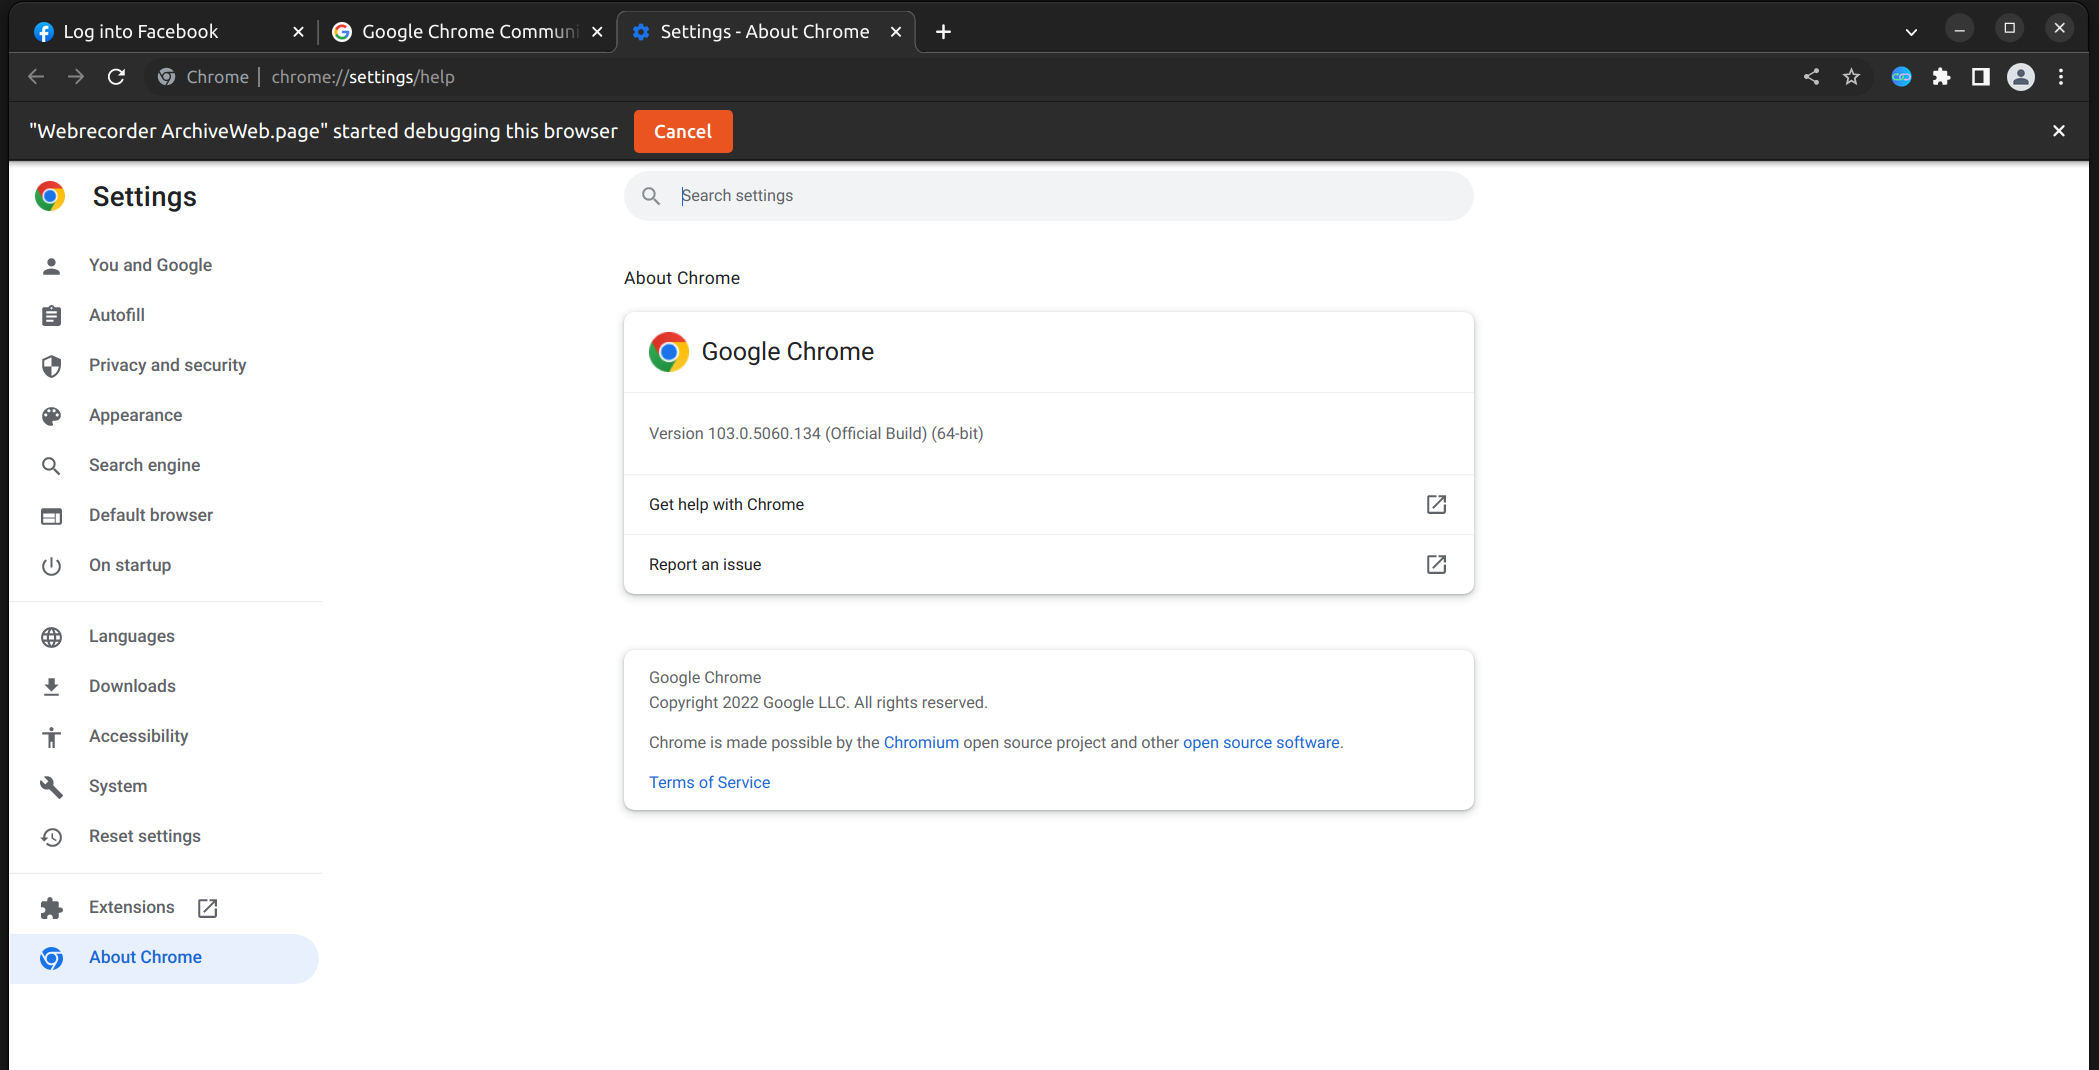Focus the Search settings field
Image resolution: width=2099 pixels, height=1070 pixels.
(x=1049, y=196)
